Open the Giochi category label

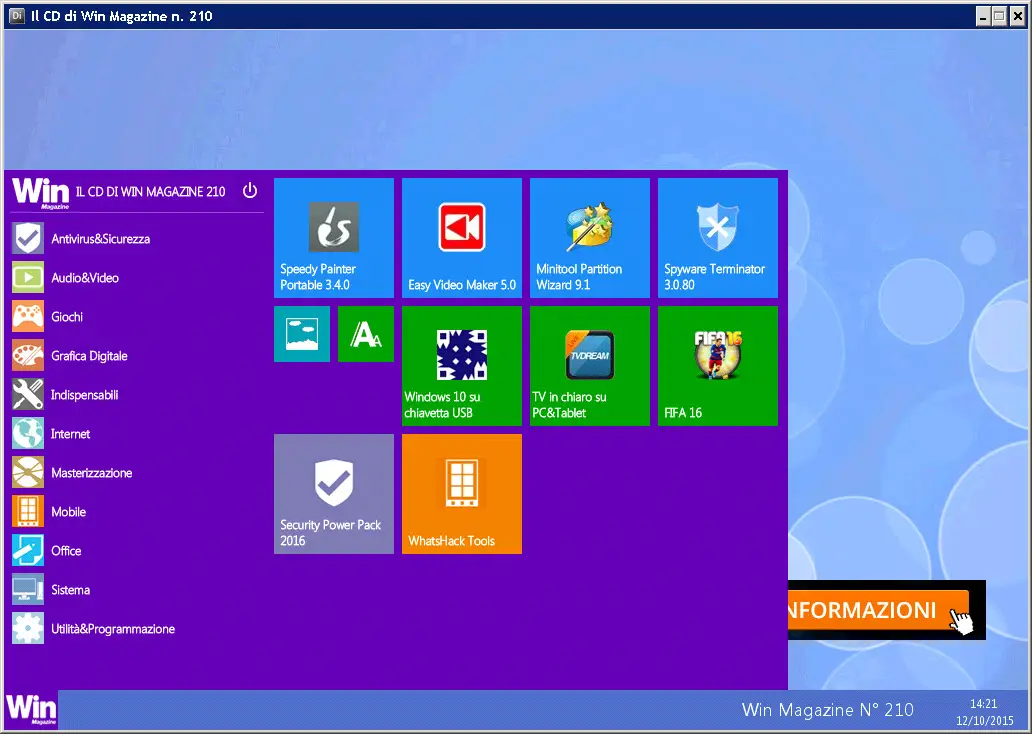coord(67,317)
